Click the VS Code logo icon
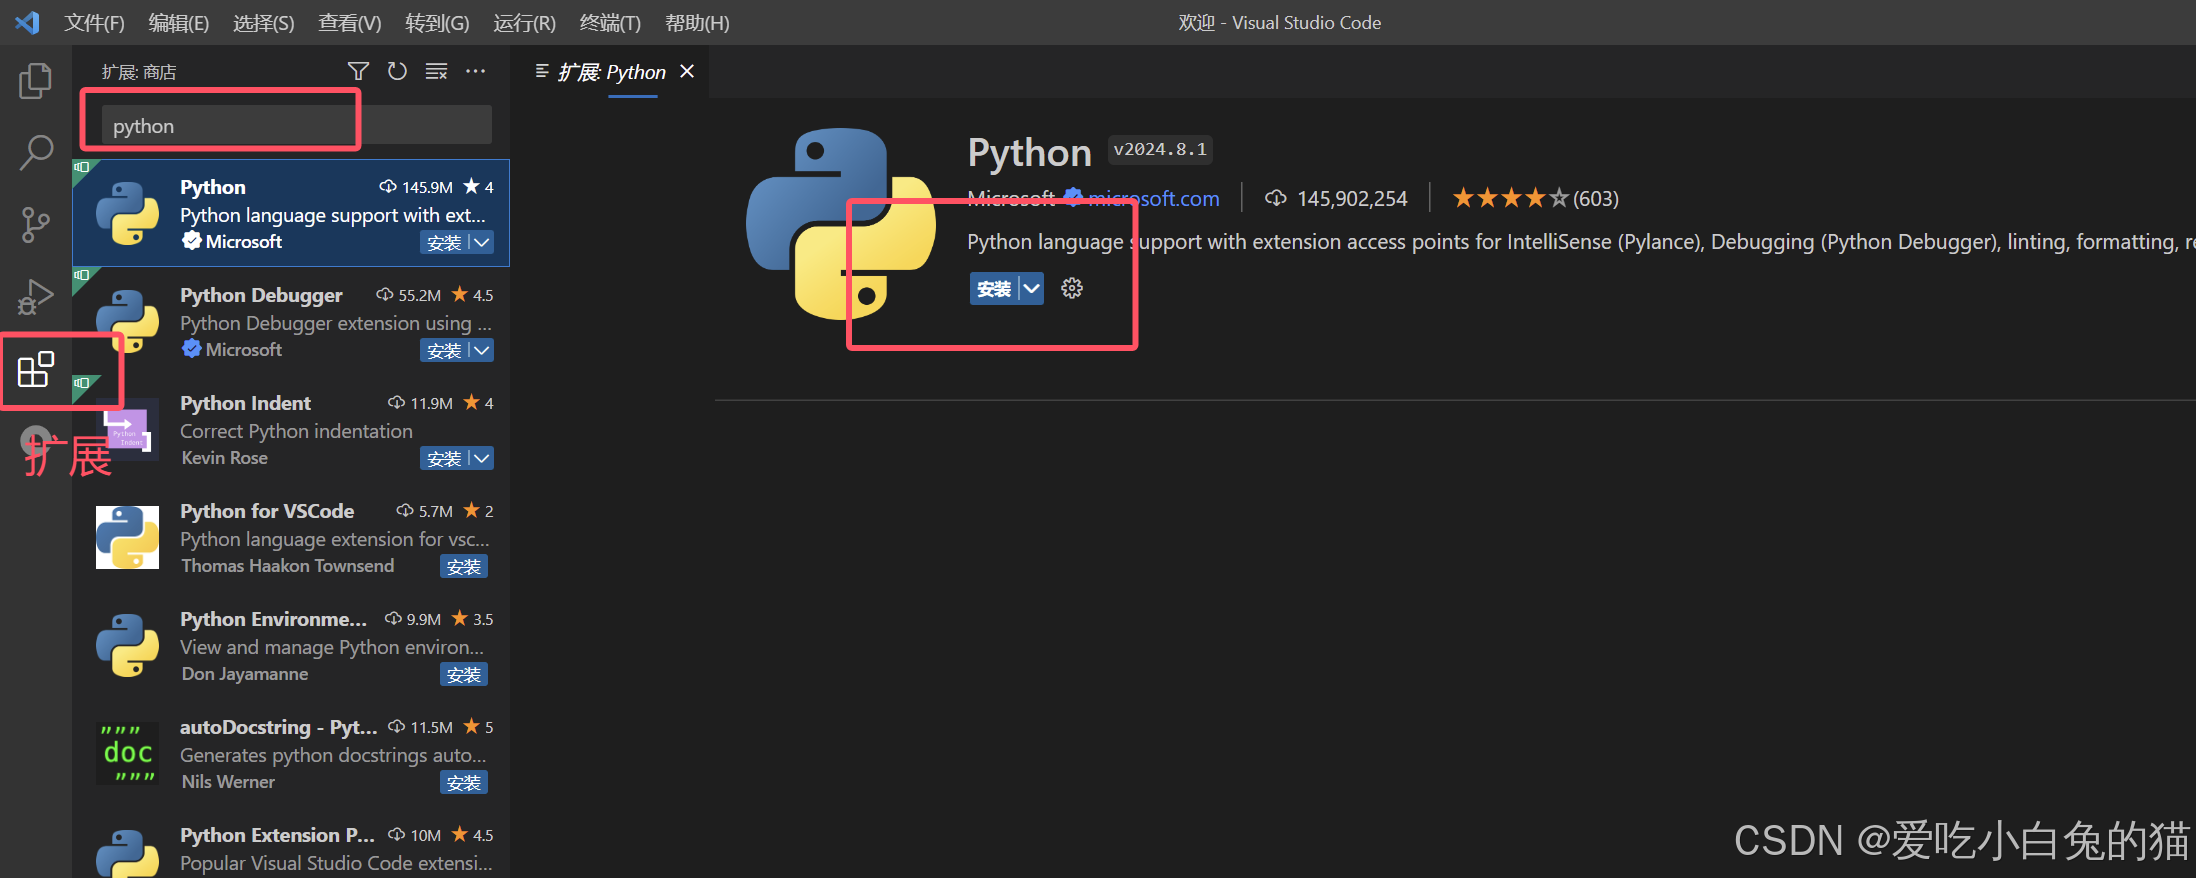The image size is (2196, 878). 27,22
